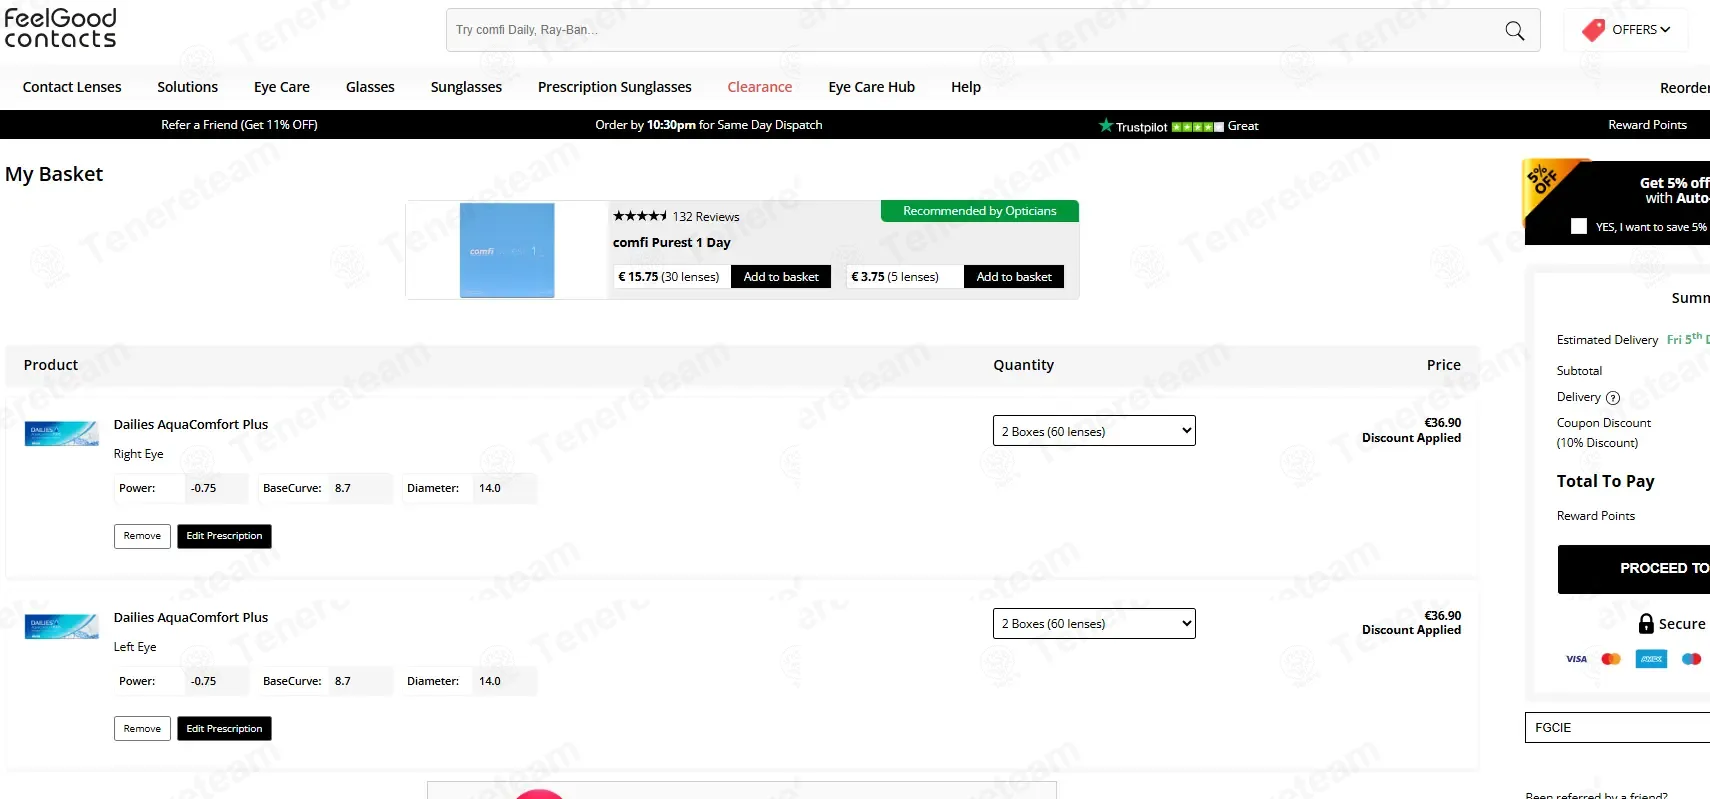The image size is (1710, 799).
Task: Open the Sunglasses menu
Action: pyautogui.click(x=466, y=87)
